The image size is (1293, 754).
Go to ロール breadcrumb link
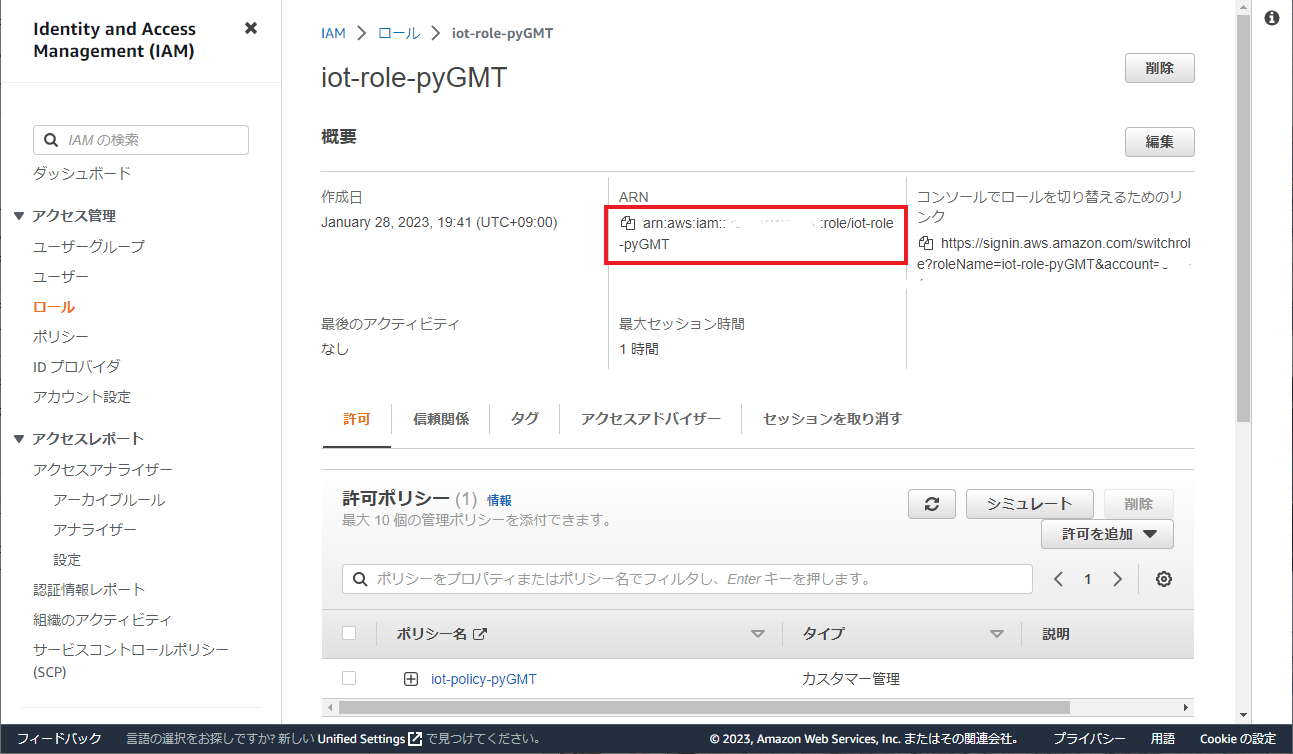coord(399,33)
